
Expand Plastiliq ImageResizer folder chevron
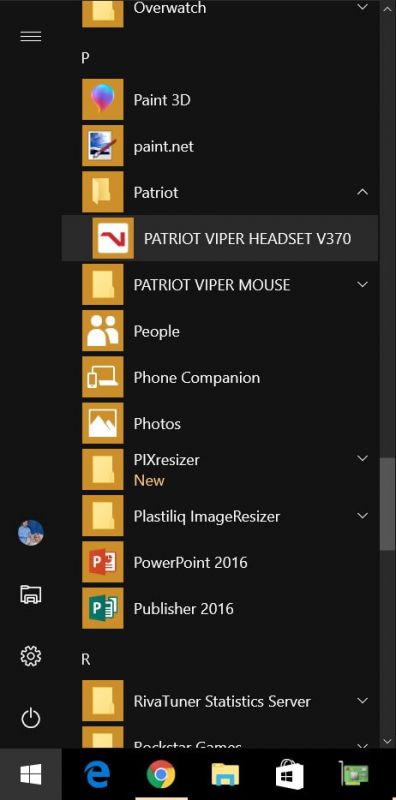(x=363, y=515)
